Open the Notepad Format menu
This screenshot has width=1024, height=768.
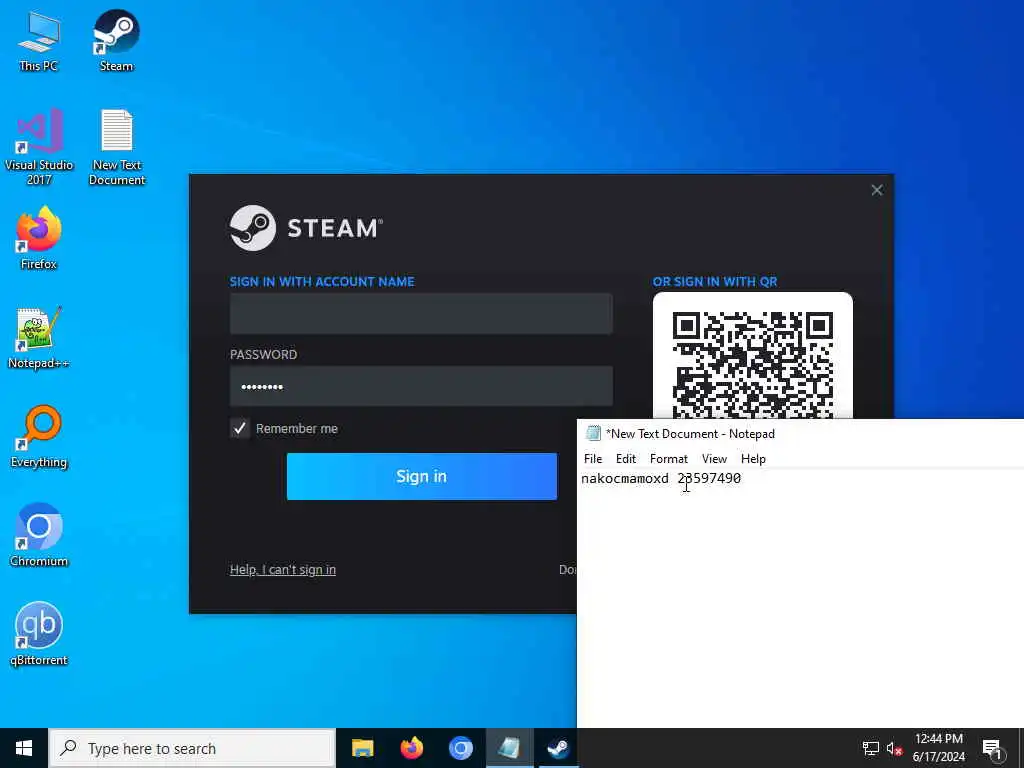pyautogui.click(x=669, y=458)
